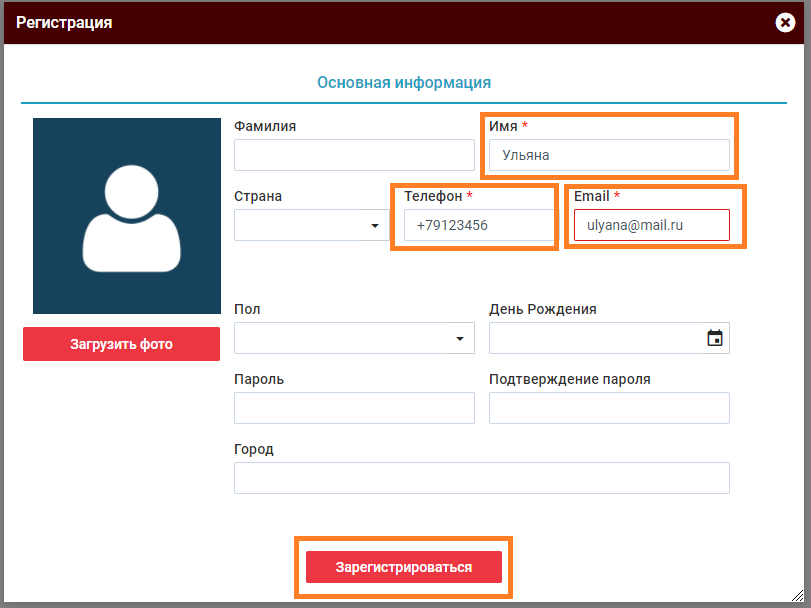Click the Имя field containing Ульяна
The height and width of the screenshot is (608, 811).
(608, 155)
